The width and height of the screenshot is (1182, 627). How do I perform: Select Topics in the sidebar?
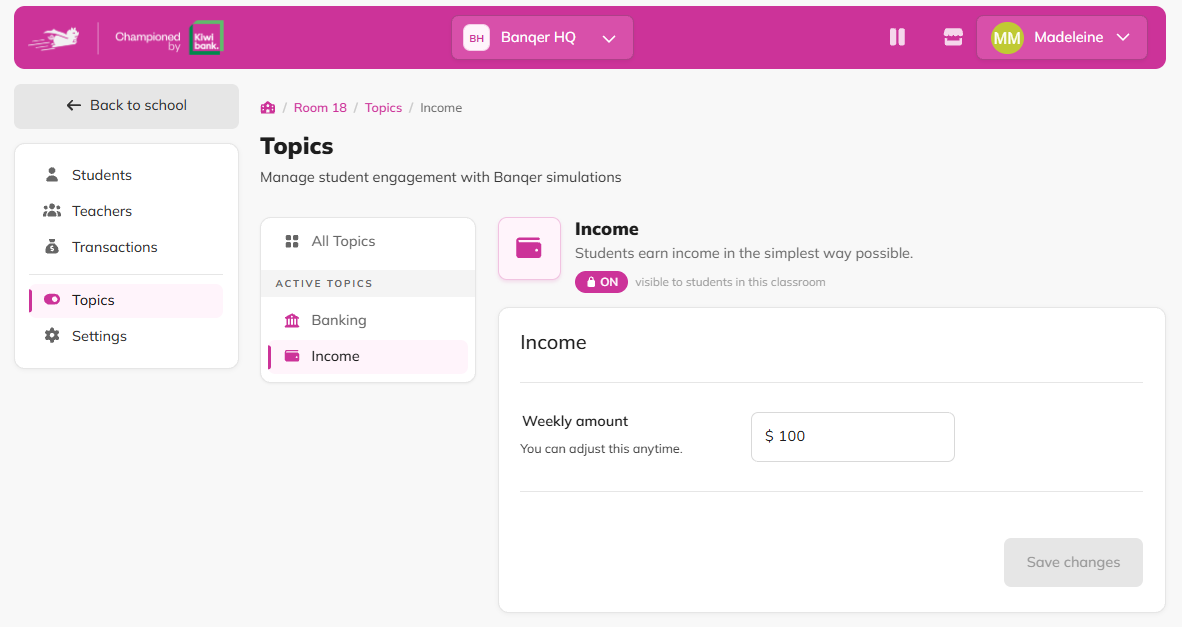tap(126, 300)
